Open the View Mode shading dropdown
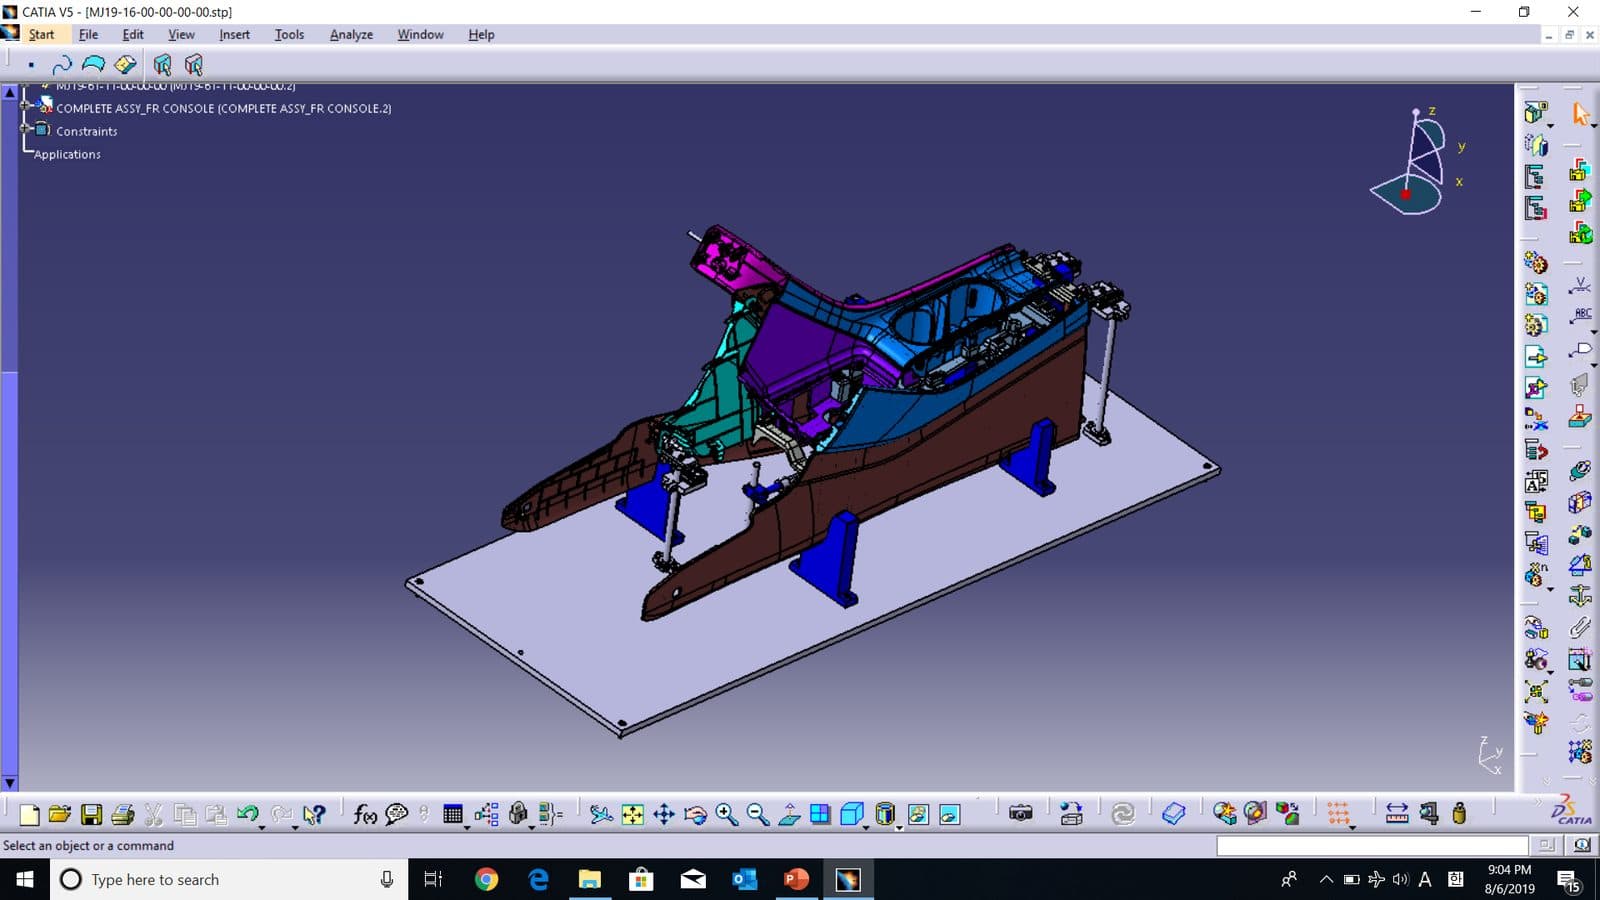This screenshot has height=900, width=1600. (899, 827)
